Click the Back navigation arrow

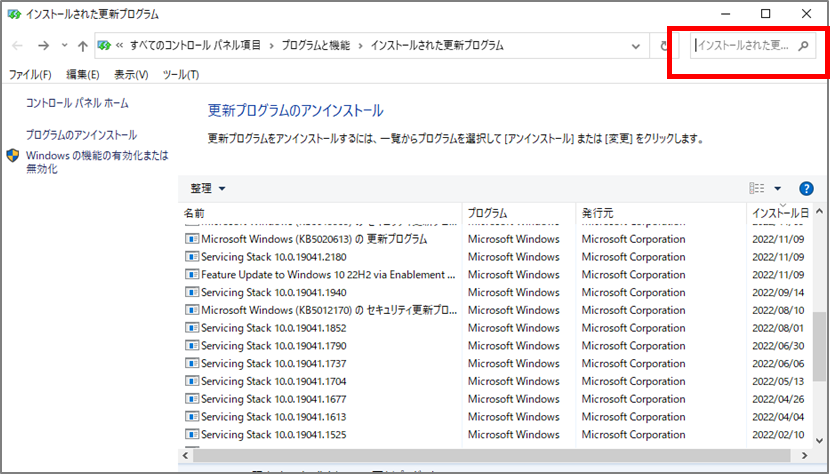click(x=17, y=46)
